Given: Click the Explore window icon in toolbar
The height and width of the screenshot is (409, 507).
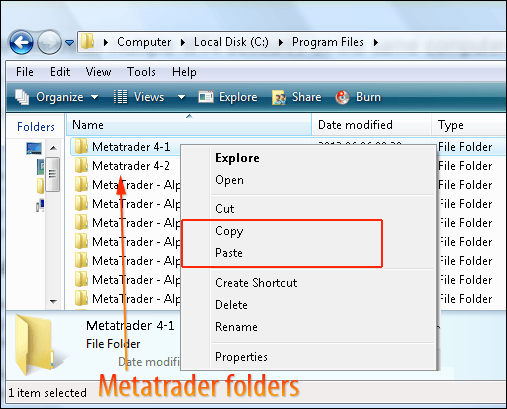Looking at the screenshot, I should click(x=206, y=97).
